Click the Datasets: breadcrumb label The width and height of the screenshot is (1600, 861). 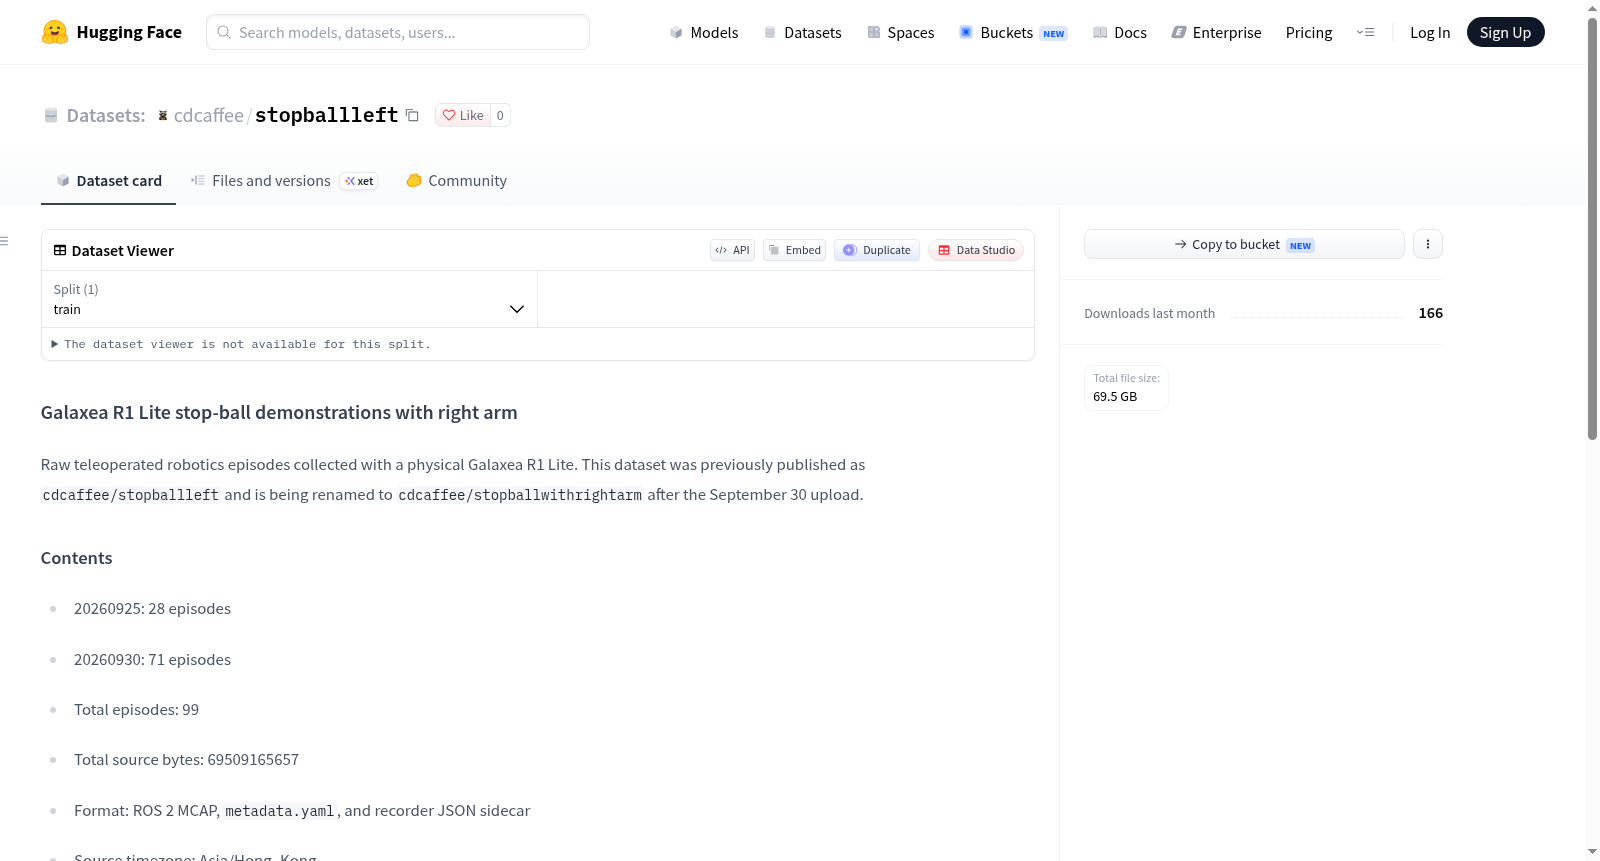pyautogui.click(x=106, y=115)
